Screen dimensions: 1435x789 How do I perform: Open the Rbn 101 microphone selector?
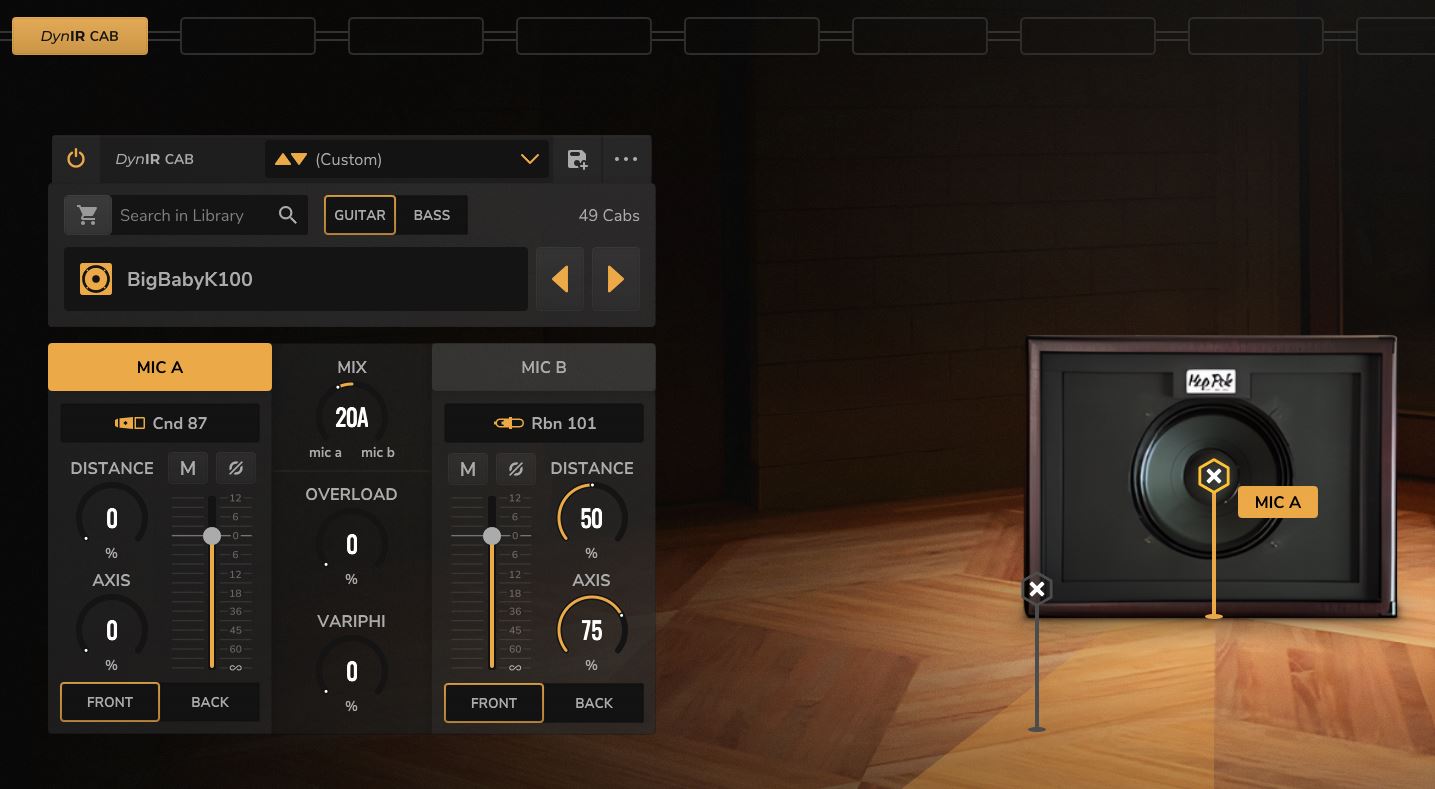click(x=544, y=423)
